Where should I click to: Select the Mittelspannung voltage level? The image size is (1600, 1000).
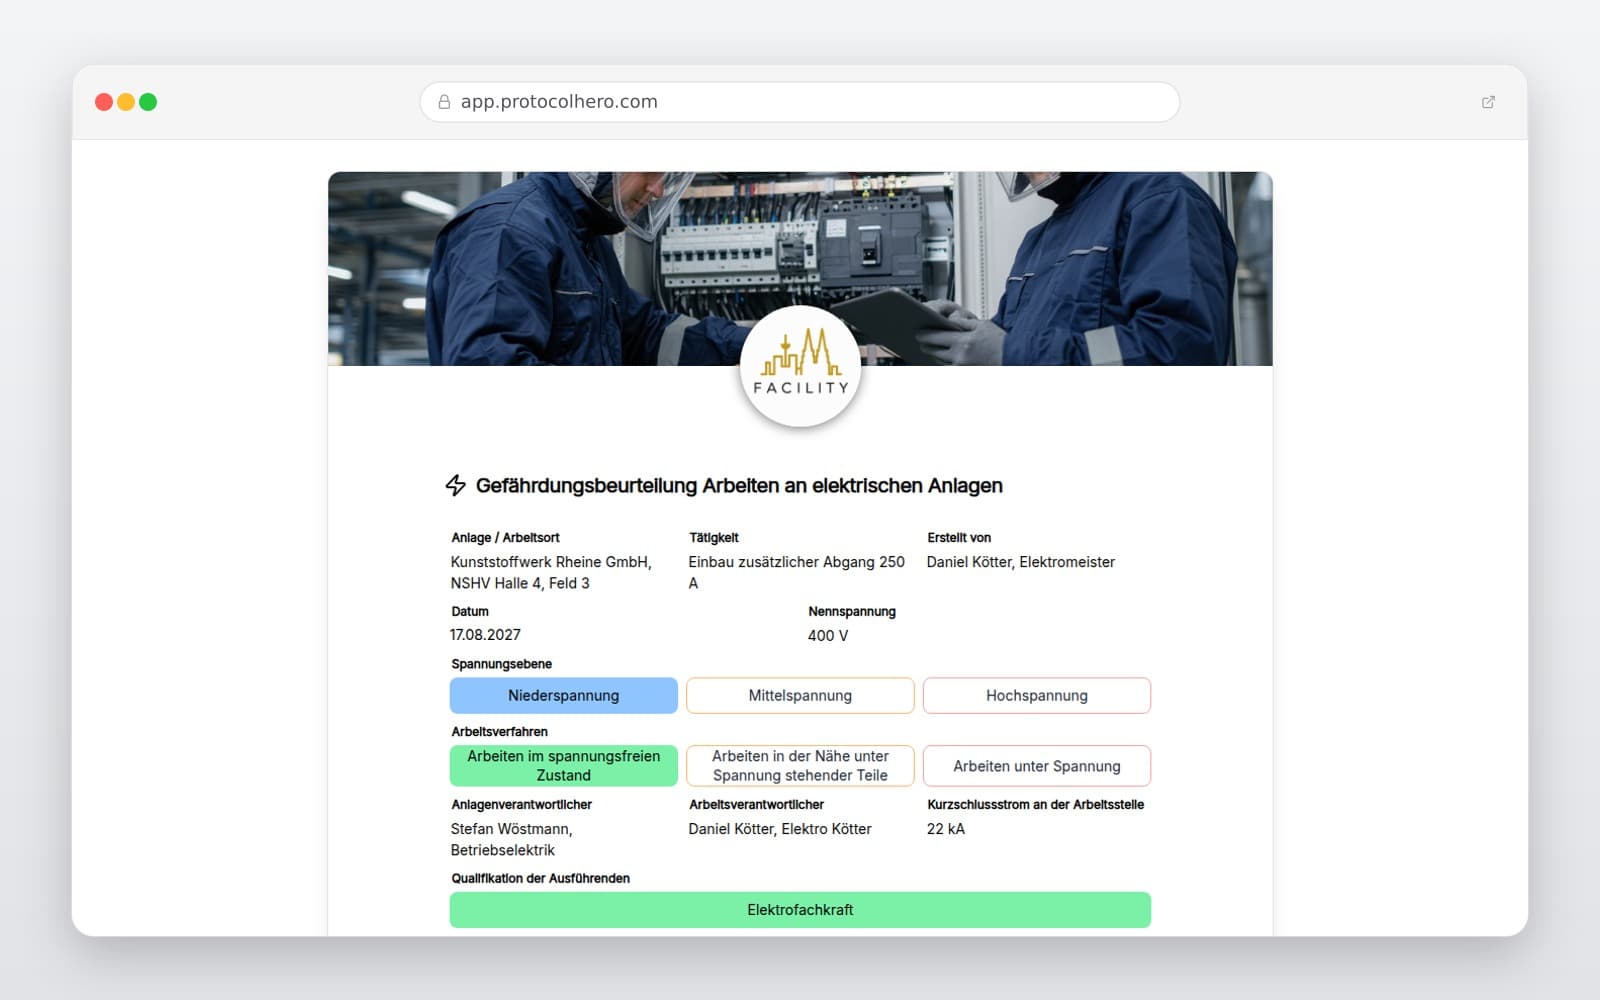tap(800, 696)
